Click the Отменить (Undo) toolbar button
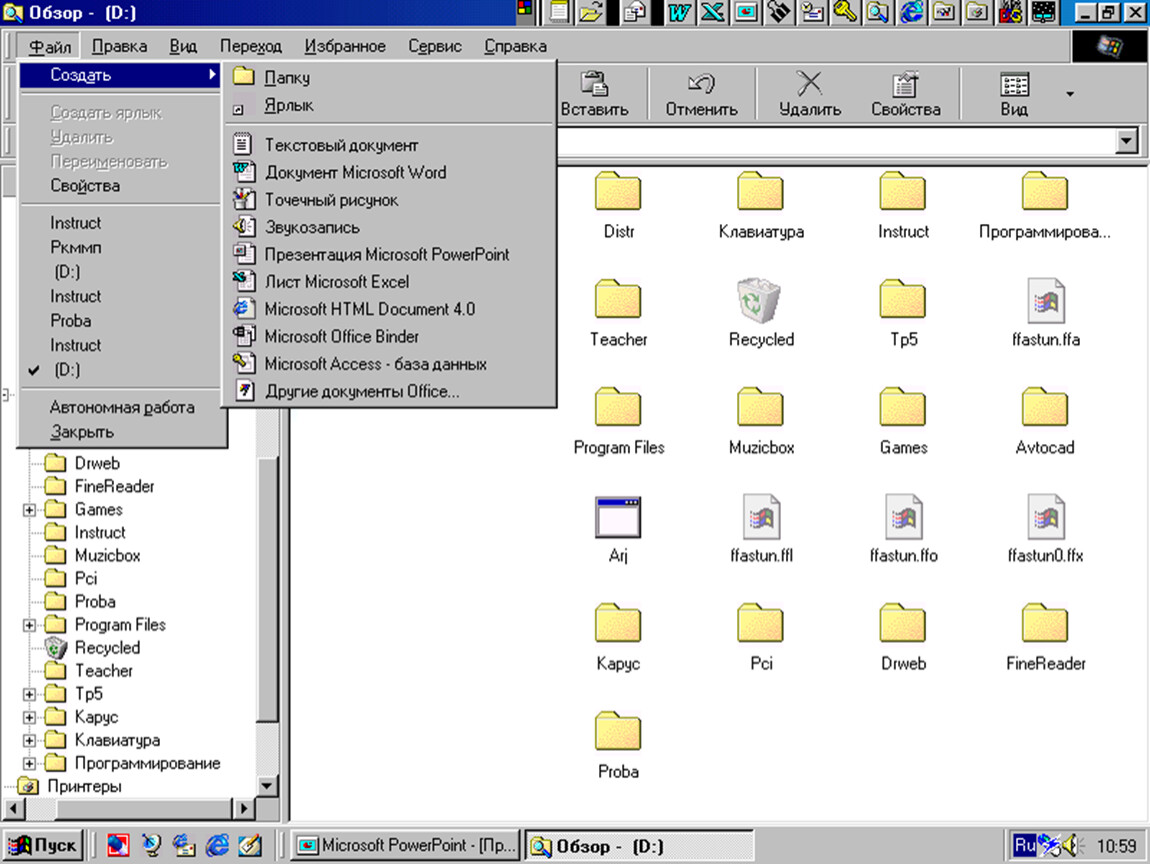The height and width of the screenshot is (864, 1150). [701, 94]
